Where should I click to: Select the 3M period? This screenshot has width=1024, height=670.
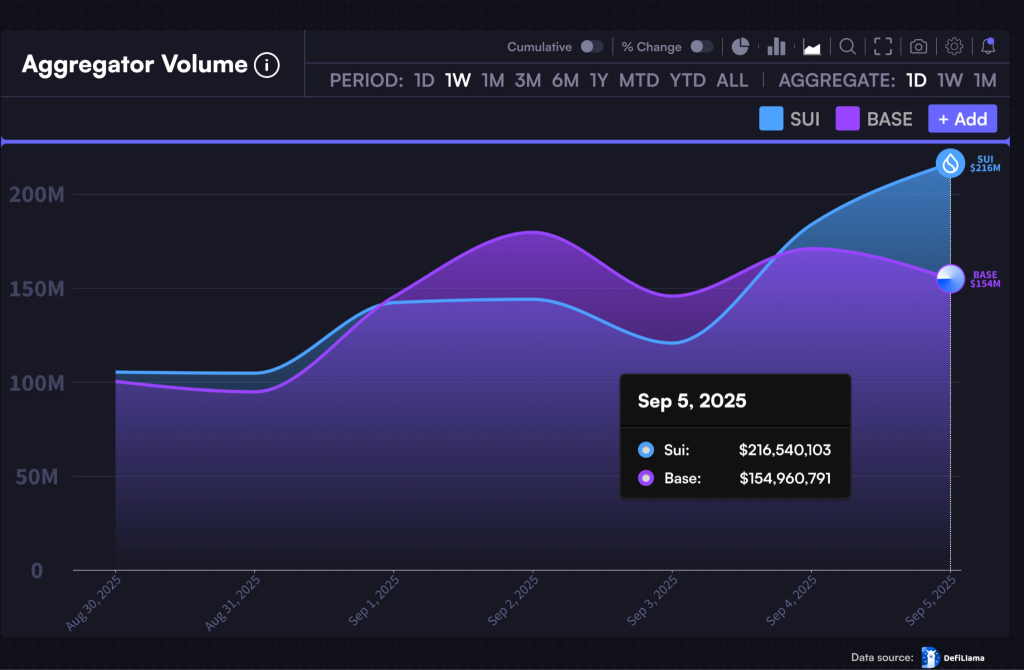[527, 81]
